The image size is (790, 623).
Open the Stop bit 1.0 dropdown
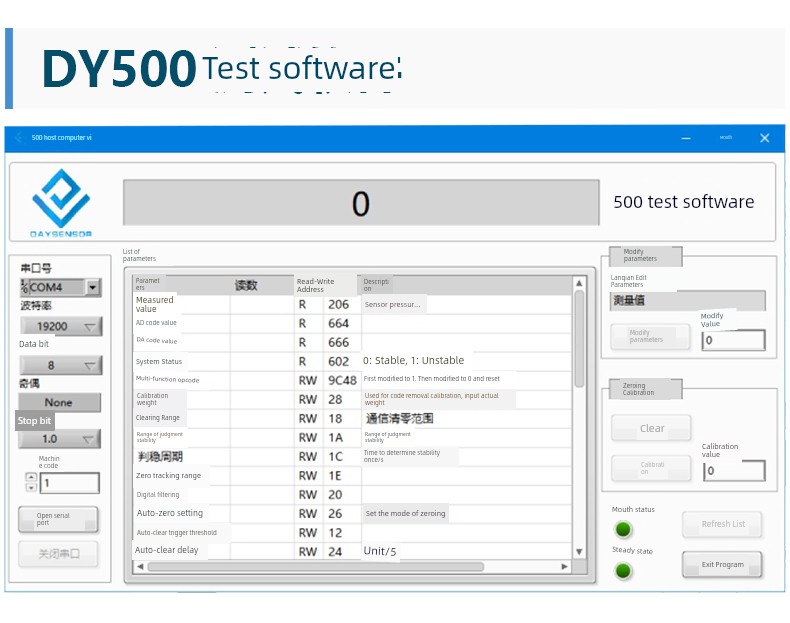tap(59, 439)
